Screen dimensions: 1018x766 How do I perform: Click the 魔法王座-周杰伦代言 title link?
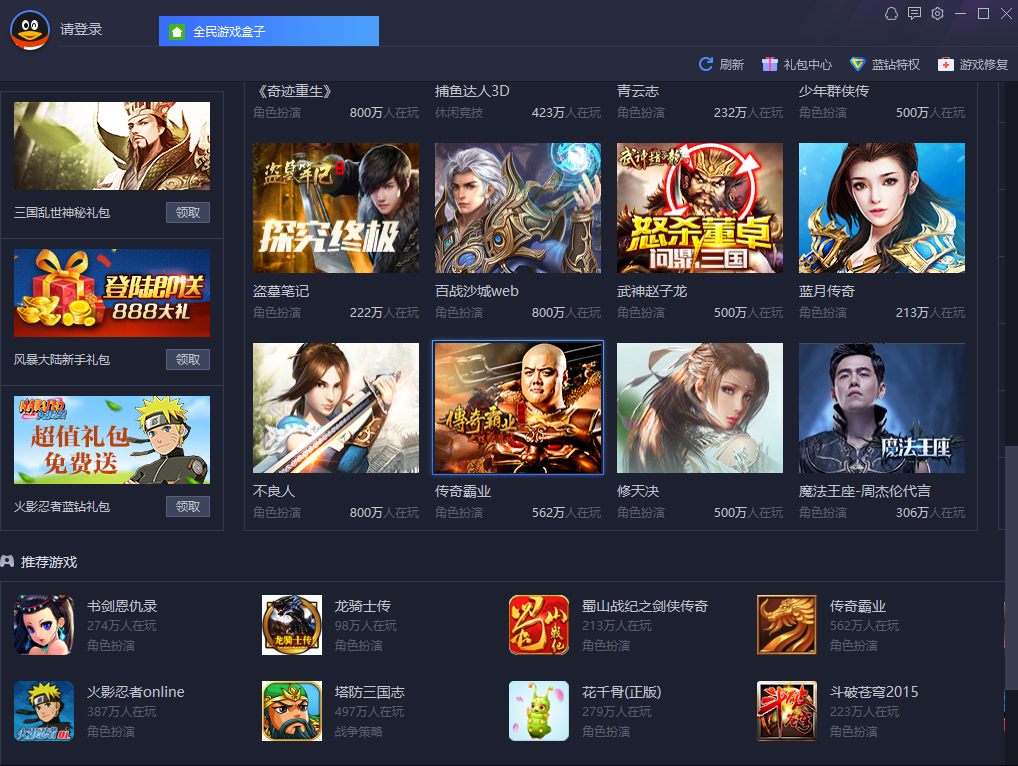pos(864,491)
